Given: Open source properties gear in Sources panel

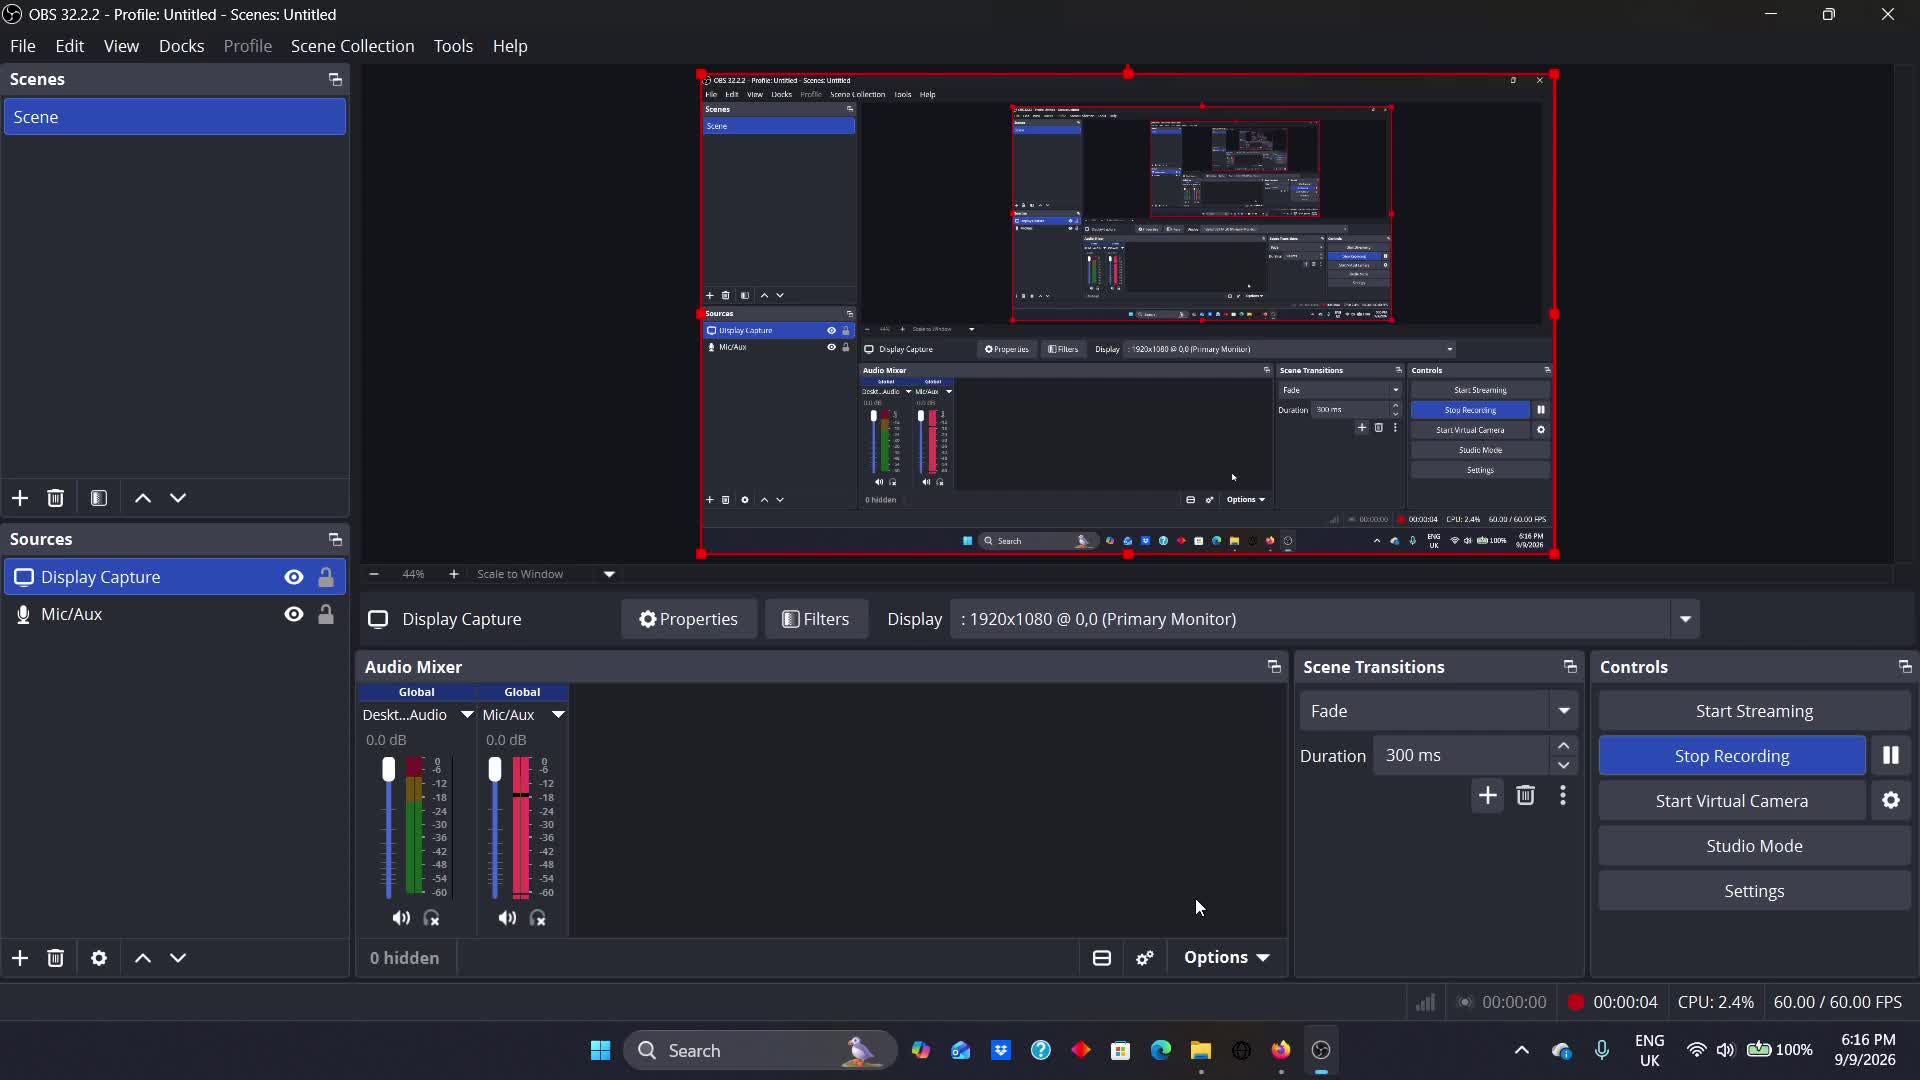Looking at the screenshot, I should tap(99, 958).
